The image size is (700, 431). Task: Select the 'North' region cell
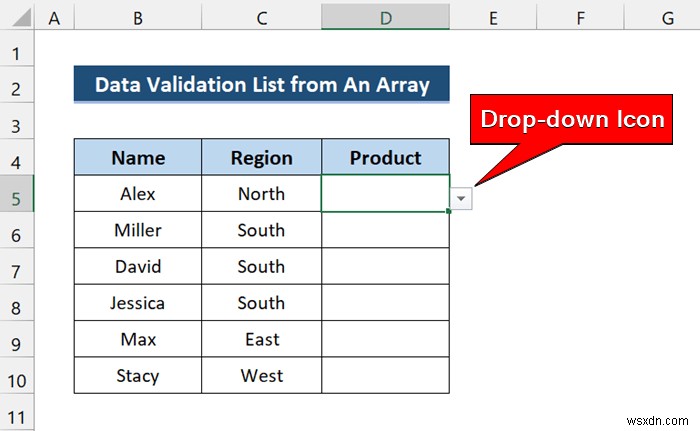[x=262, y=193]
